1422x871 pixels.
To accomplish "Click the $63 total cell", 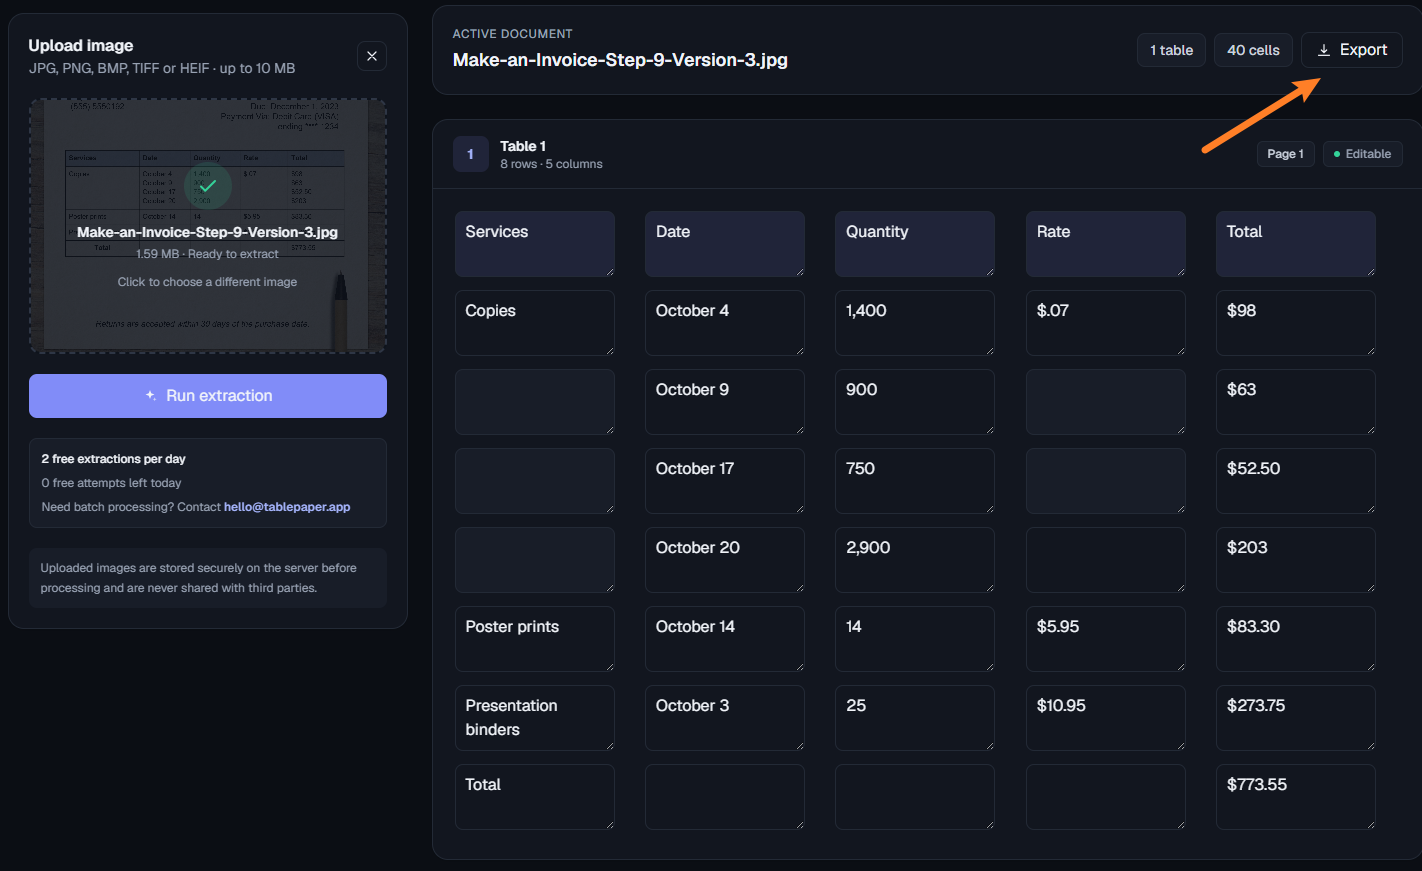I will tap(1296, 402).
